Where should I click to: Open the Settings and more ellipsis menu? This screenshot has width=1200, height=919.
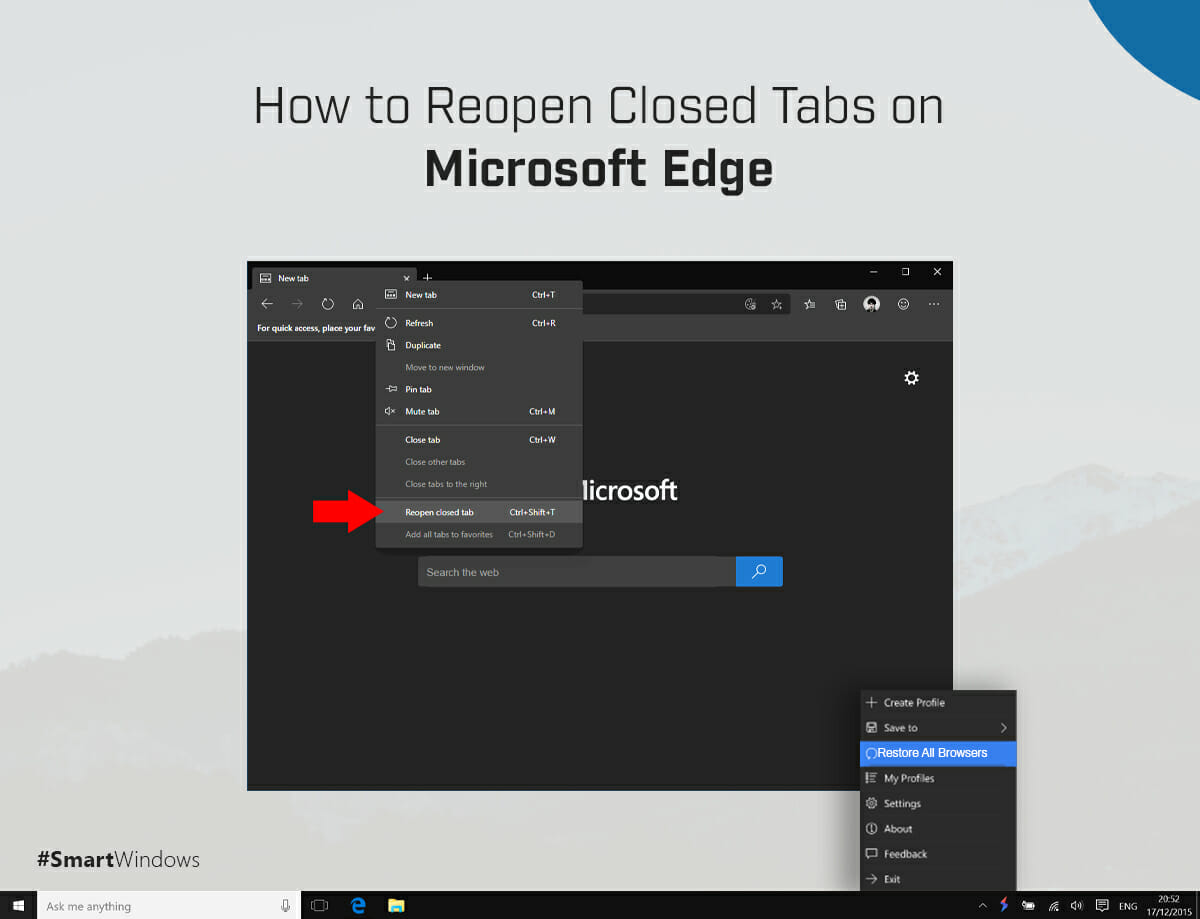(x=933, y=304)
